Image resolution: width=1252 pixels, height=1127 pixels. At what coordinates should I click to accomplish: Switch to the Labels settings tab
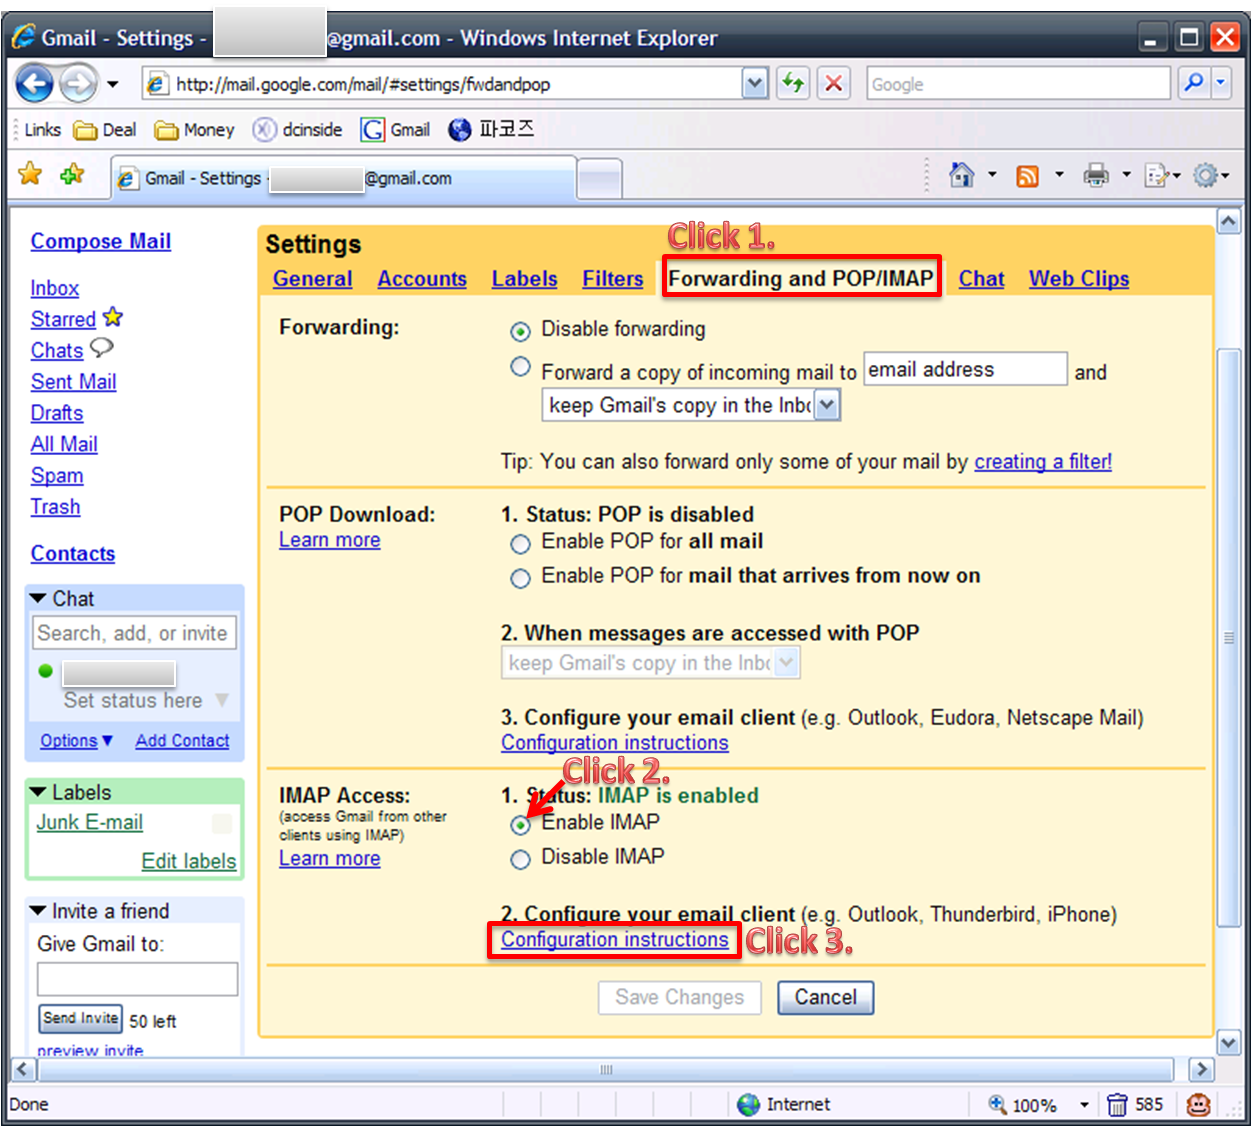tap(524, 279)
